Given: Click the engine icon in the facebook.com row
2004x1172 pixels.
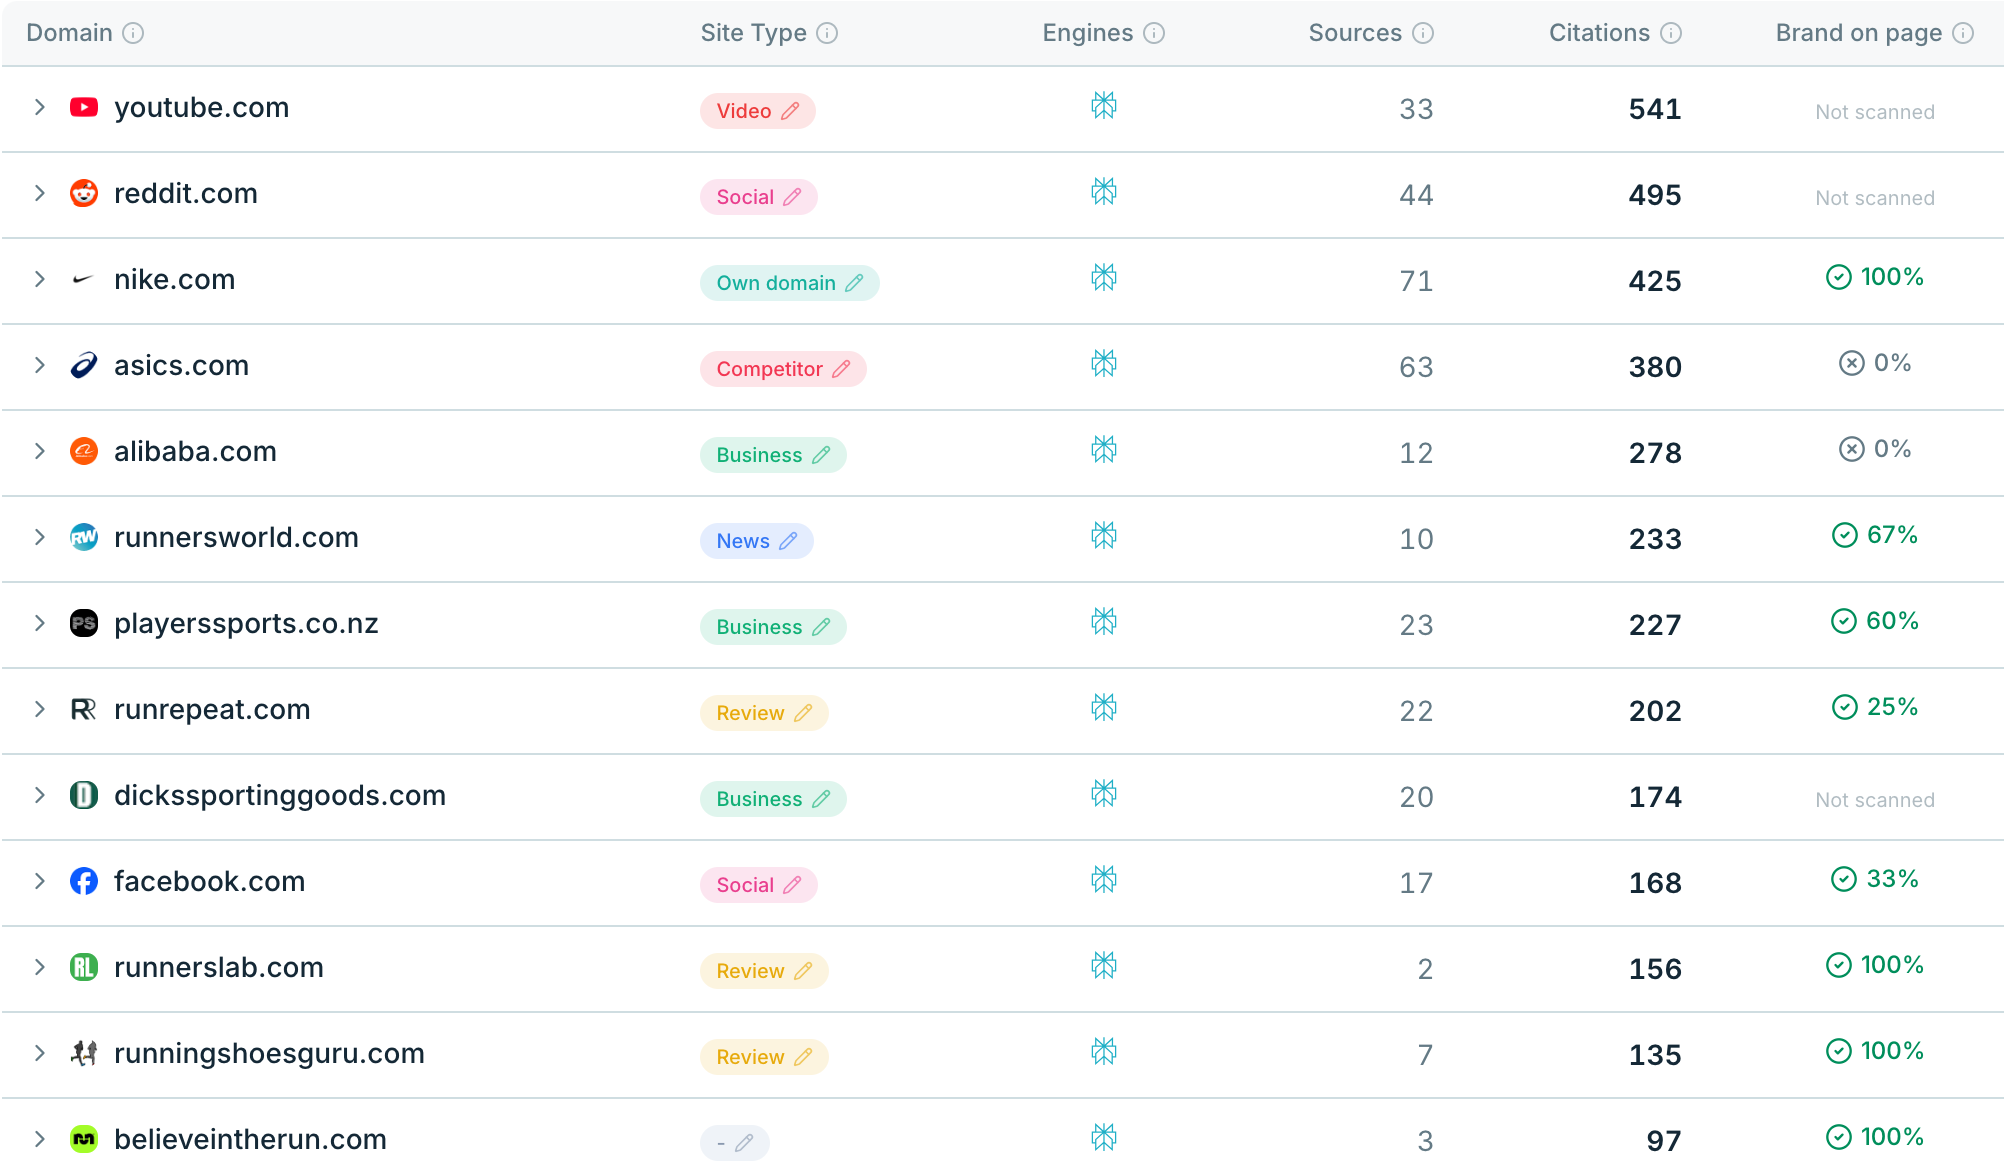Looking at the screenshot, I should (1104, 879).
